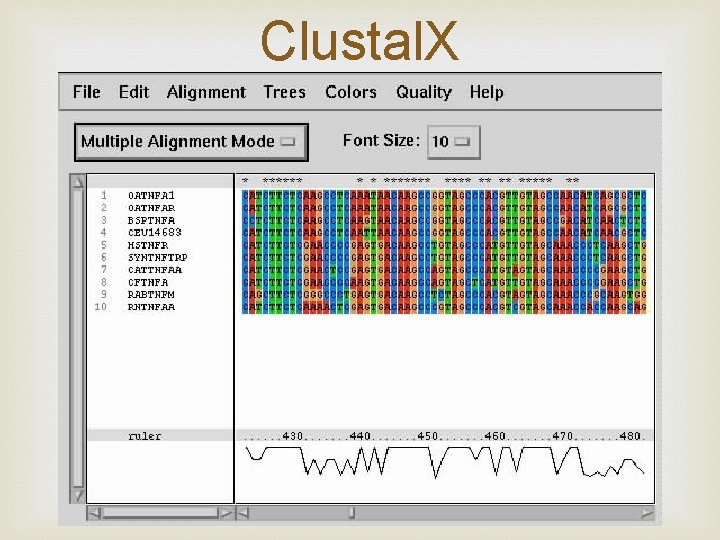The width and height of the screenshot is (720, 540).
Task: Select sequence name CATTNFAA
Action: [155, 270]
